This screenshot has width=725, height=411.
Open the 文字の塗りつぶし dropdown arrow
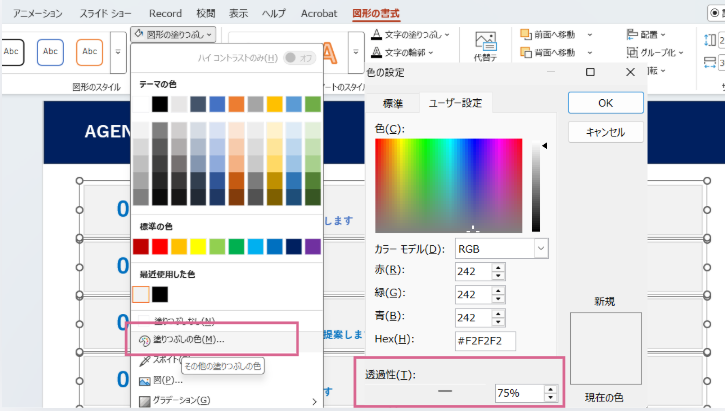(x=447, y=35)
